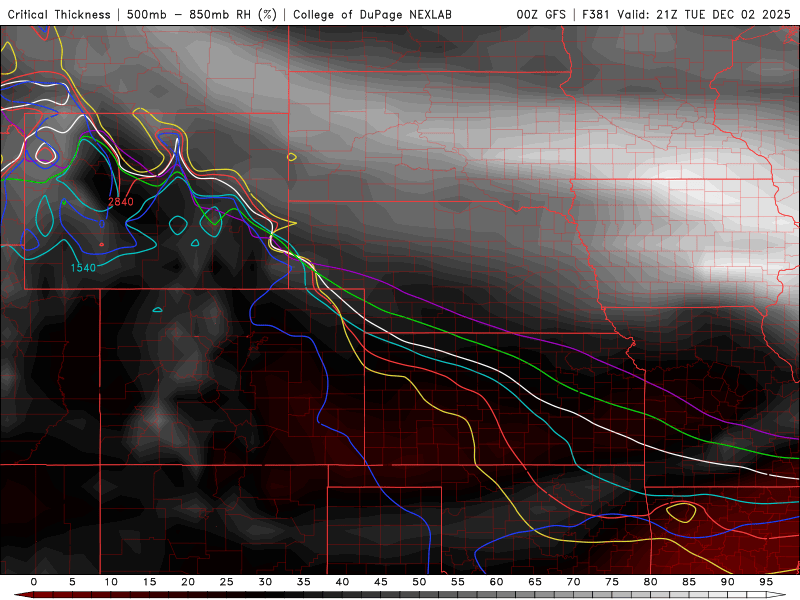Click the '0' value on the colorbar scale

coord(34,582)
